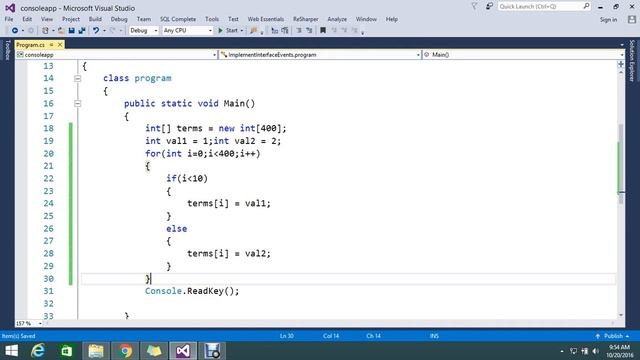This screenshot has height=360, width=640.
Task: Toggle the pin on Program.cs tab
Action: click(51, 44)
